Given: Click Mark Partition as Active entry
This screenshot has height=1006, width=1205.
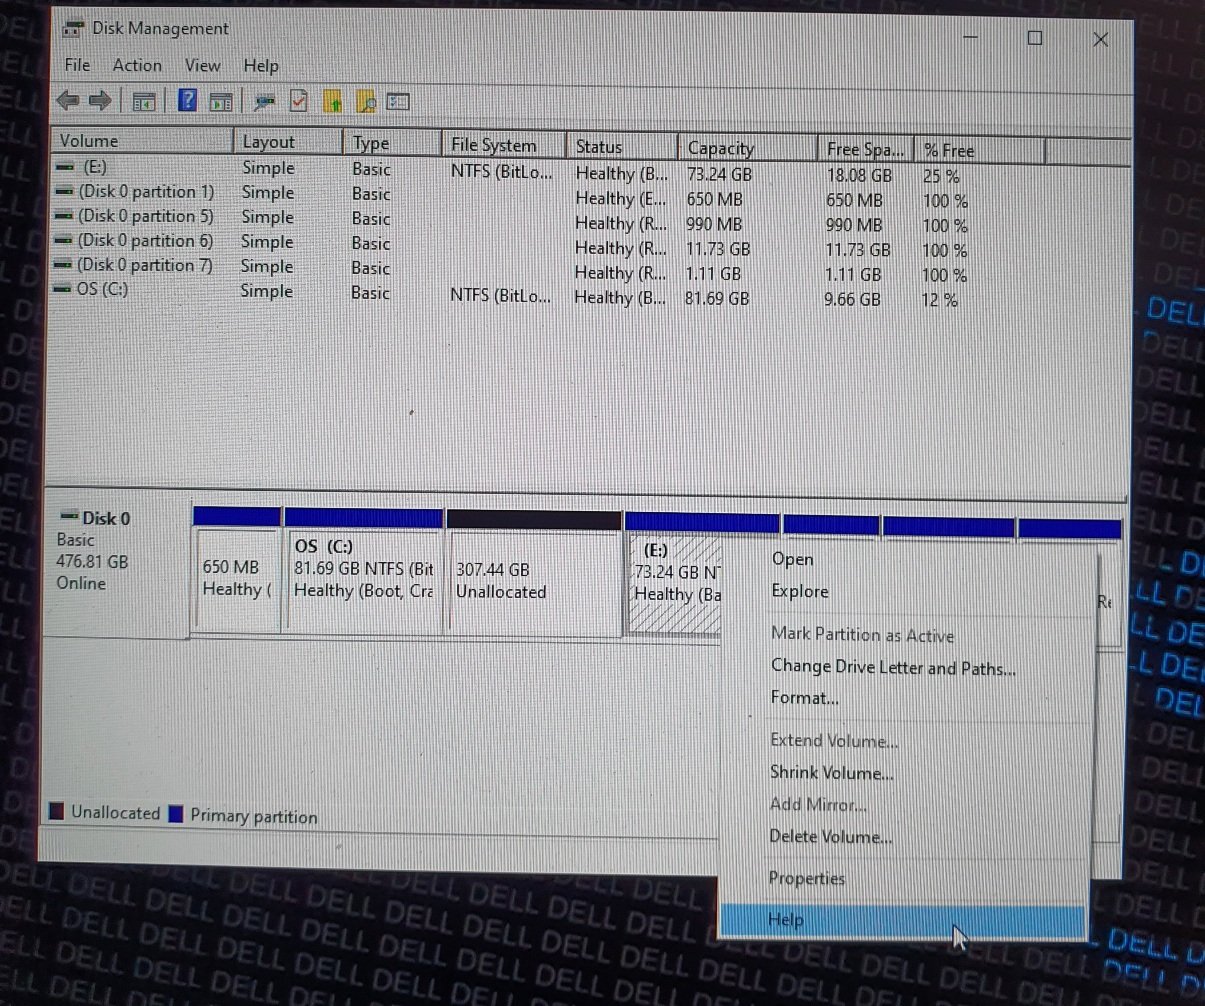Looking at the screenshot, I should [x=862, y=635].
